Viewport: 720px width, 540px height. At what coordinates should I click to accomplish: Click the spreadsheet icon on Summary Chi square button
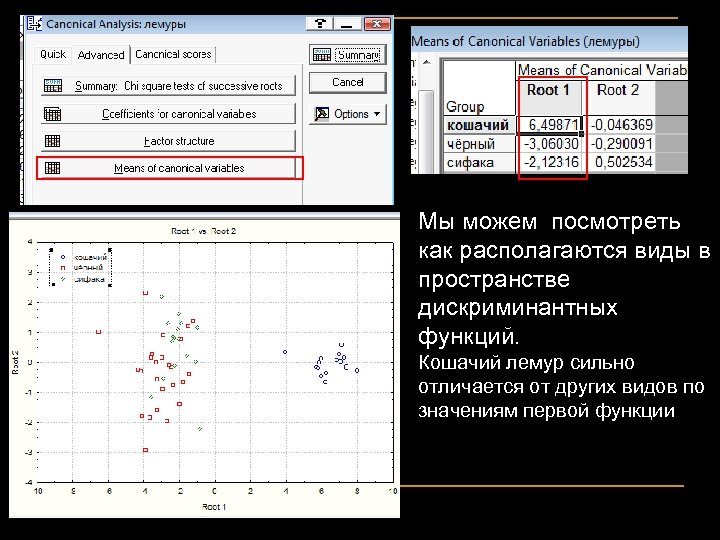tap(53, 86)
